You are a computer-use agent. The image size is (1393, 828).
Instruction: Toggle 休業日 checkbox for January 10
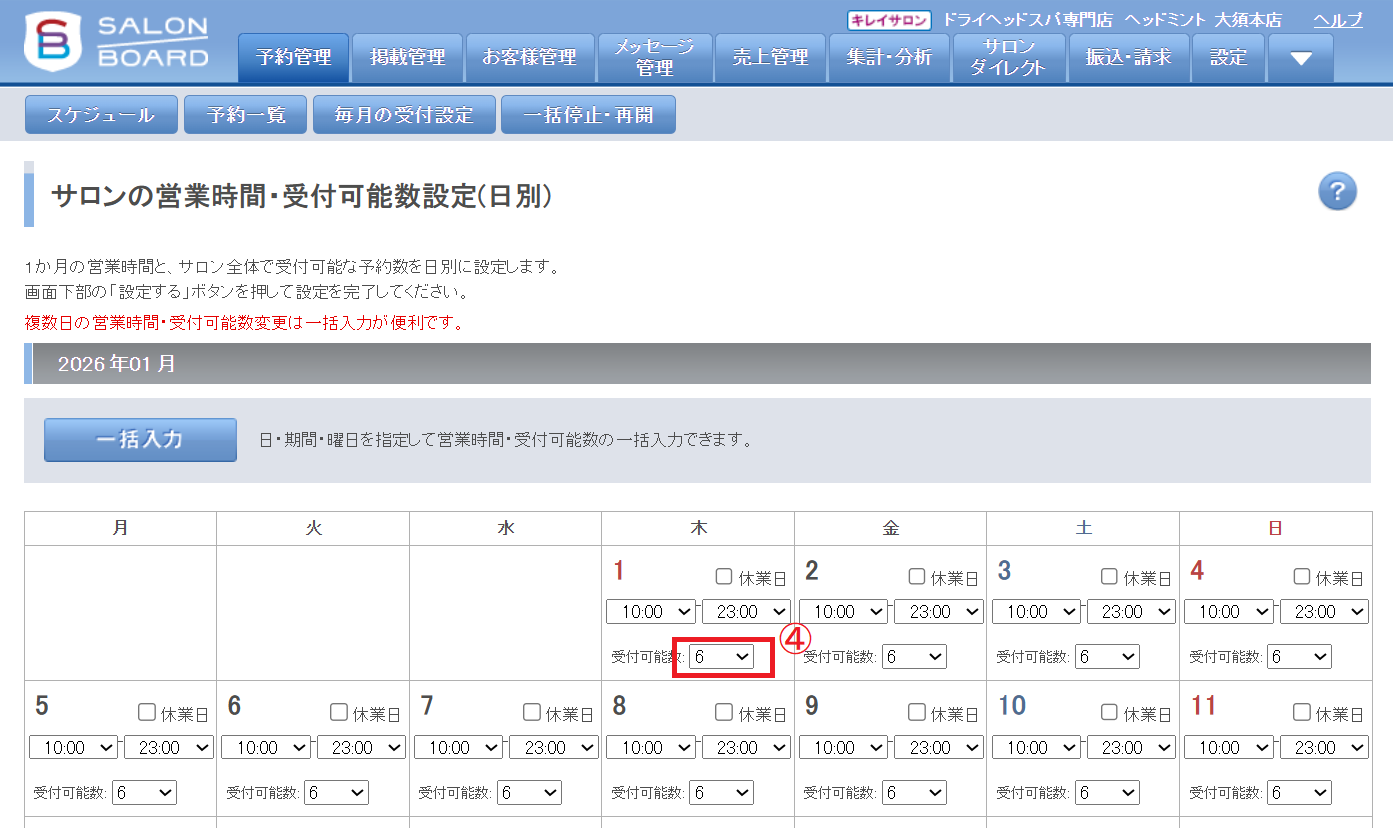pos(1109,712)
